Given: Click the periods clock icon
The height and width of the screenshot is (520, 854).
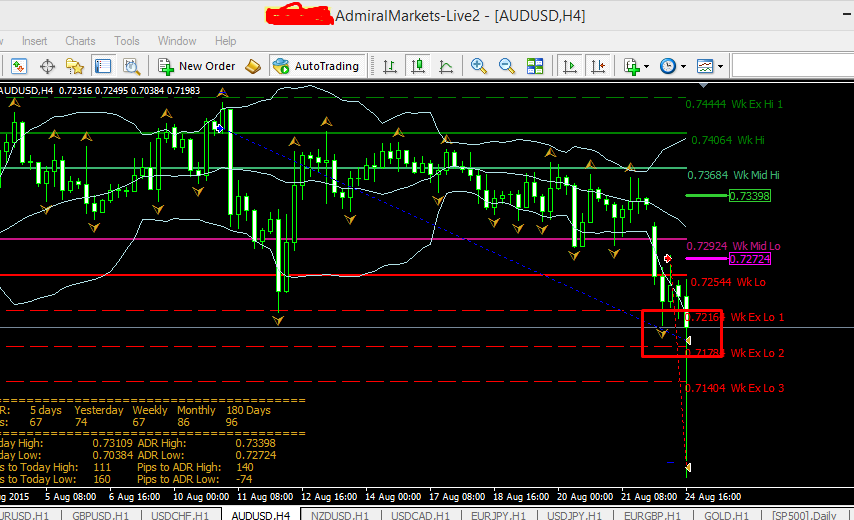Looking at the screenshot, I should pyautogui.click(x=668, y=66).
